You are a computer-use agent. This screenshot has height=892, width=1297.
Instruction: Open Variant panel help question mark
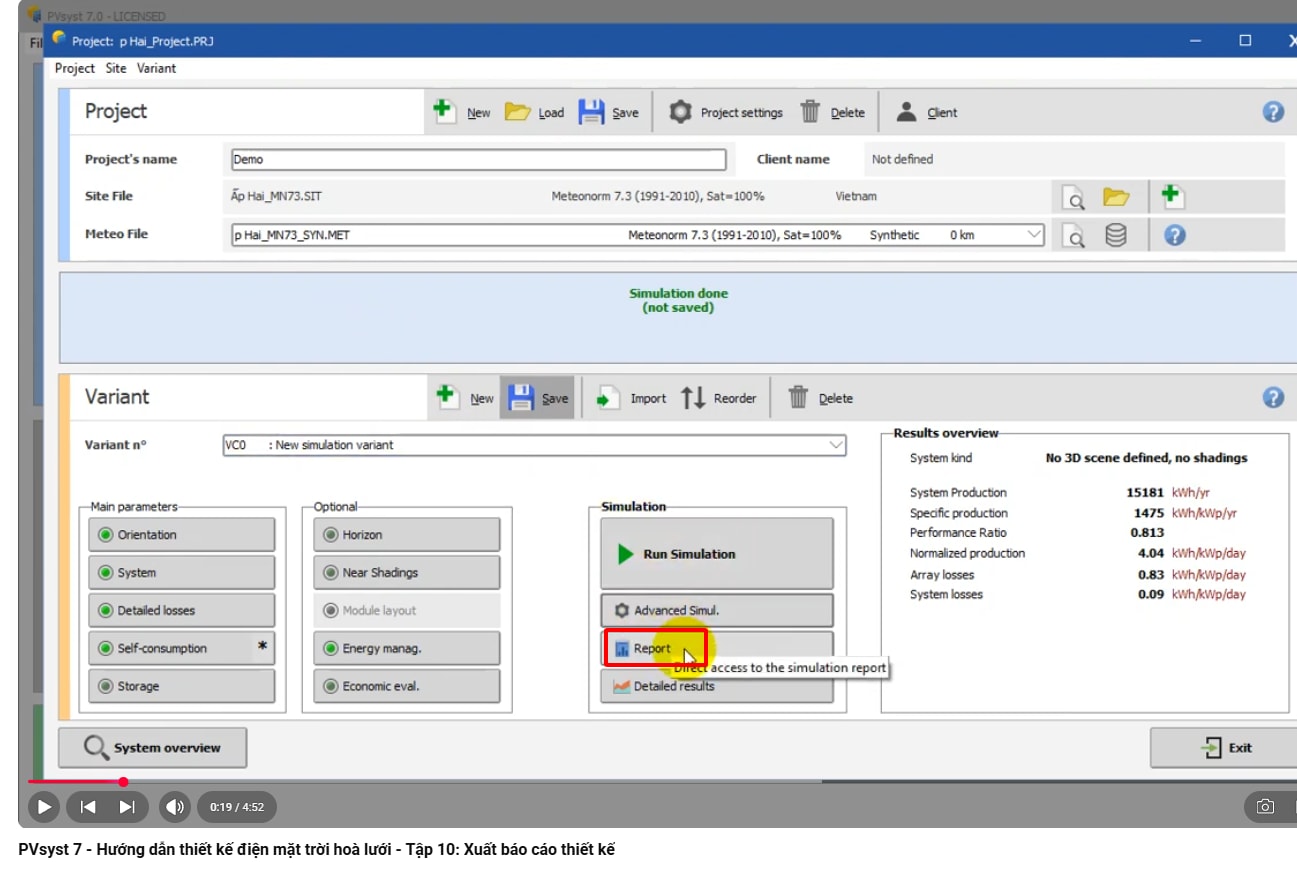(x=1273, y=397)
